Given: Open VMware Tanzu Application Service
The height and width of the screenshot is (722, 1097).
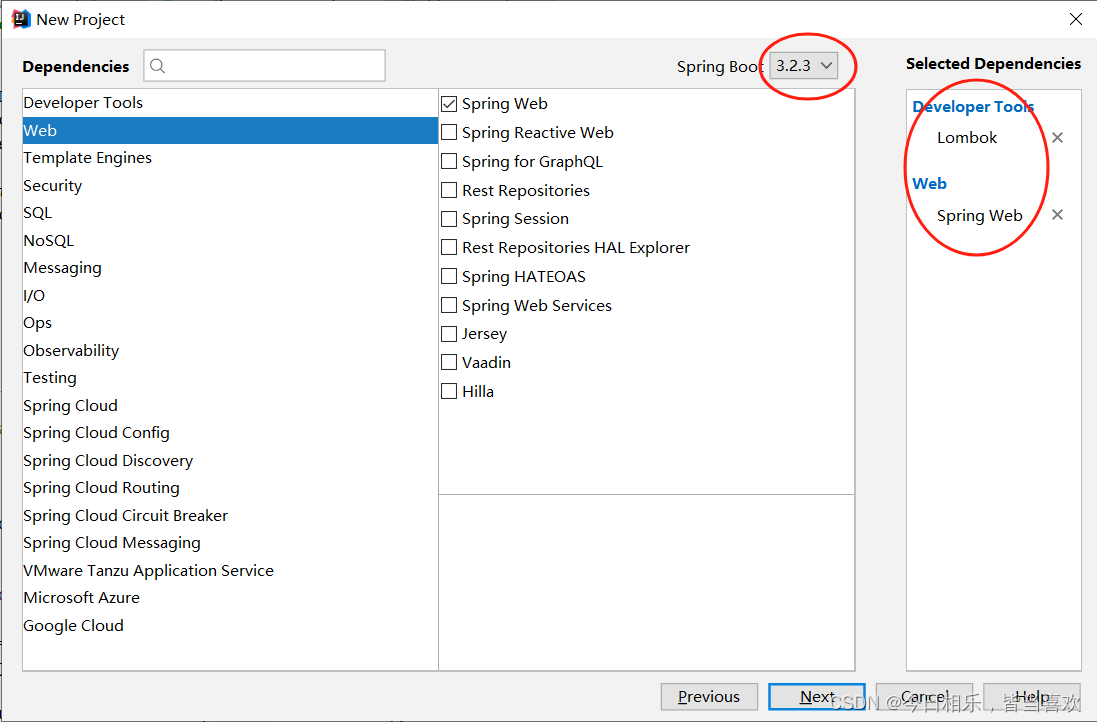Looking at the screenshot, I should click(230, 570).
